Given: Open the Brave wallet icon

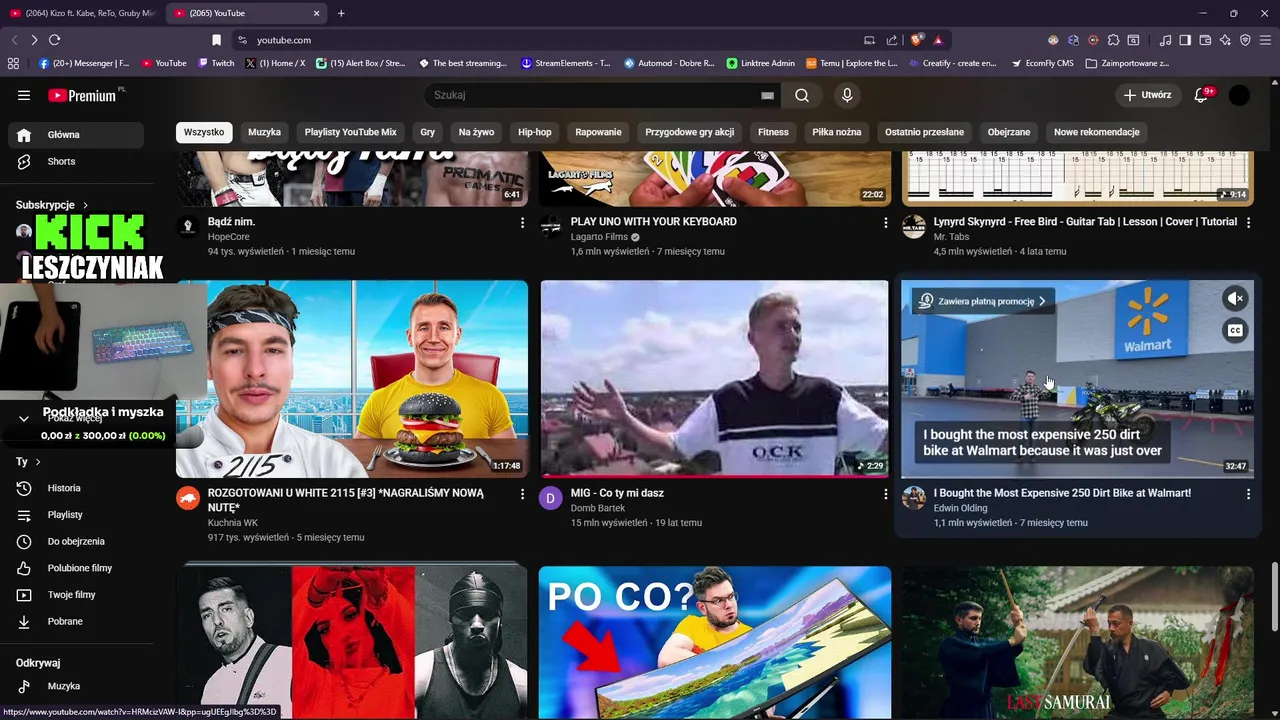Looking at the screenshot, I should [1205, 40].
